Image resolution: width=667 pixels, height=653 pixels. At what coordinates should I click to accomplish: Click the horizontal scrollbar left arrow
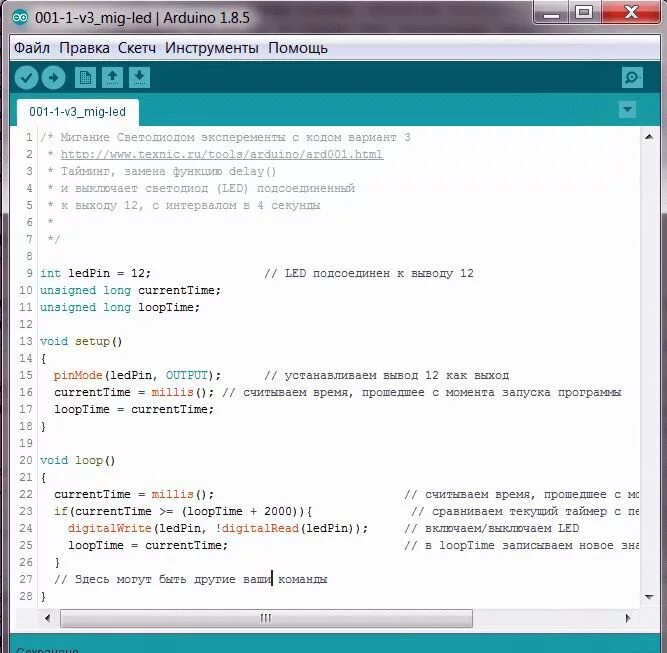[47, 618]
